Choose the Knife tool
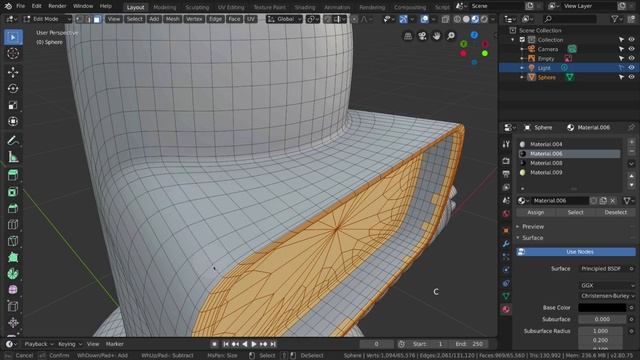The height and width of the screenshot is (360, 640). coord(13,241)
